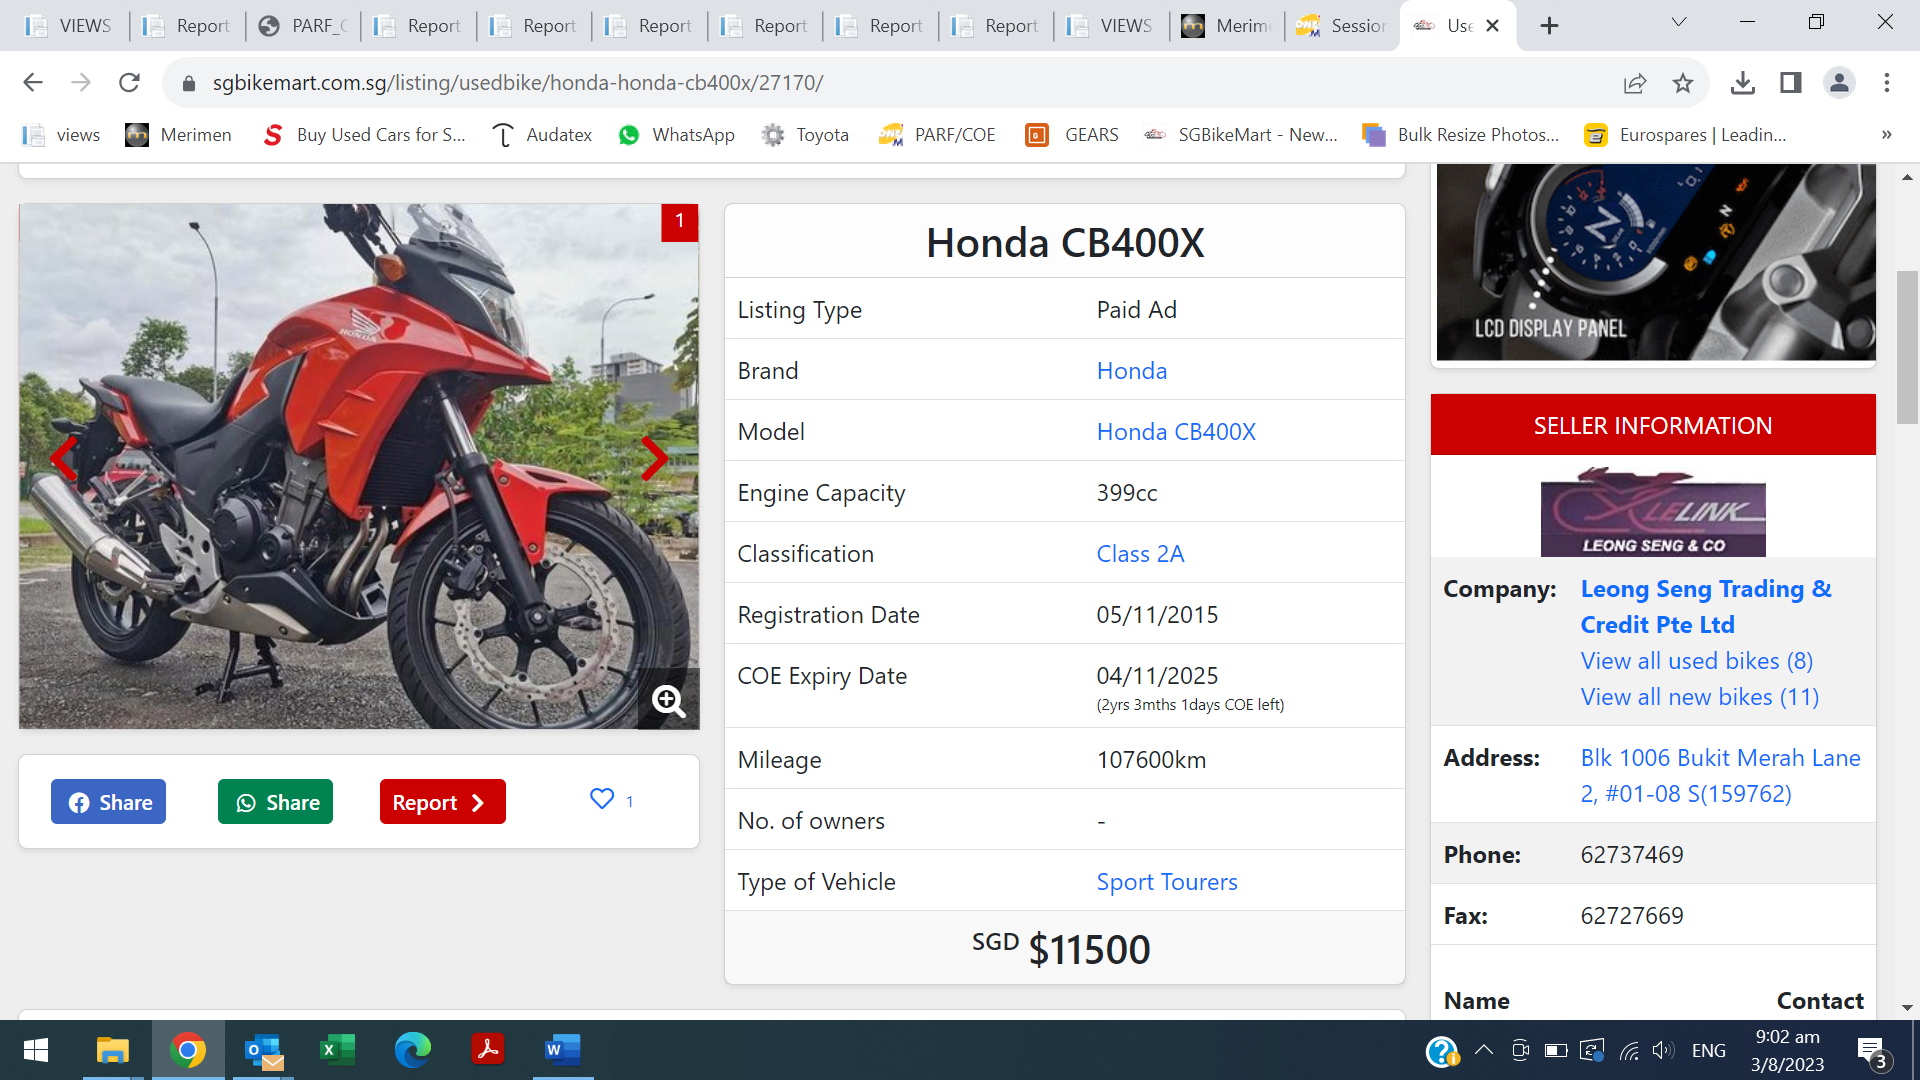This screenshot has height=1080, width=1920.
Task: Open browser downloads icon
Action: pyautogui.click(x=1742, y=83)
